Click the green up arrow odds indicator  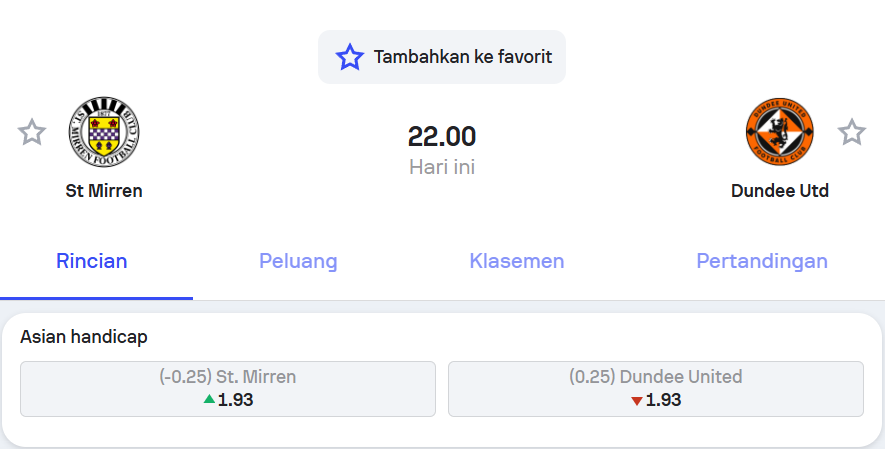point(209,399)
